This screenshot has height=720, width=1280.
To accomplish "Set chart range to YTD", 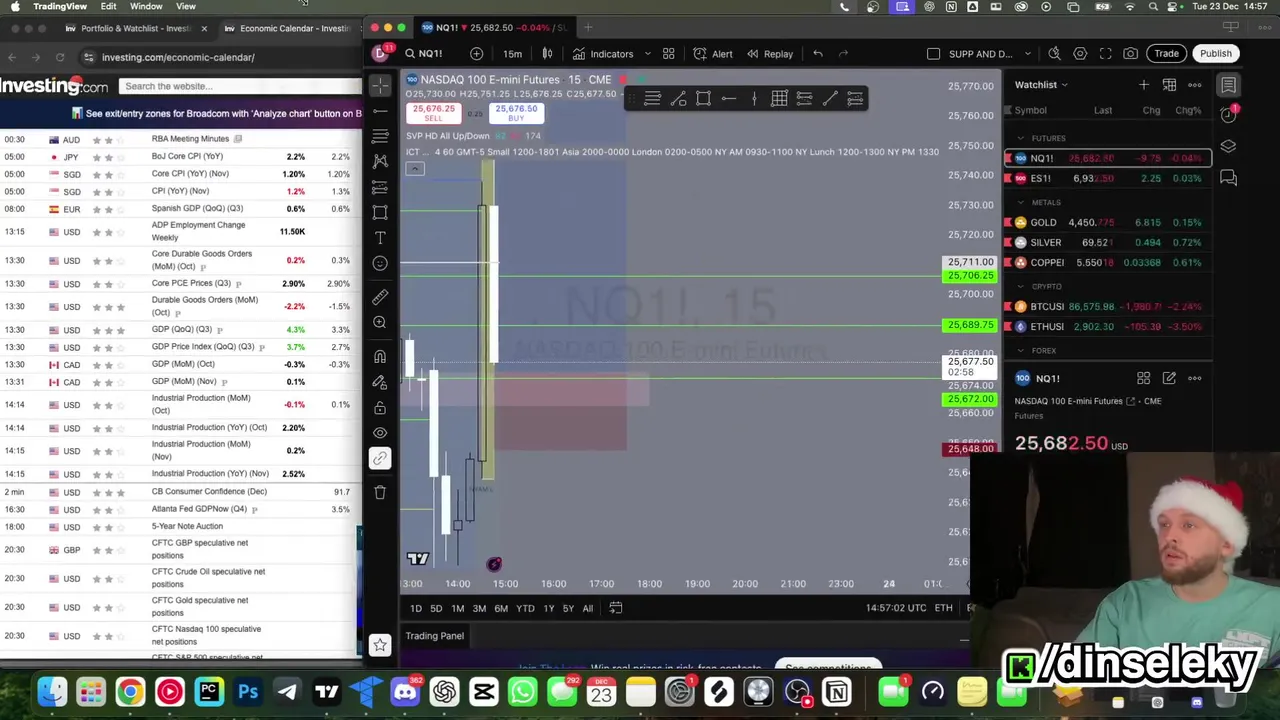I will tap(525, 609).
